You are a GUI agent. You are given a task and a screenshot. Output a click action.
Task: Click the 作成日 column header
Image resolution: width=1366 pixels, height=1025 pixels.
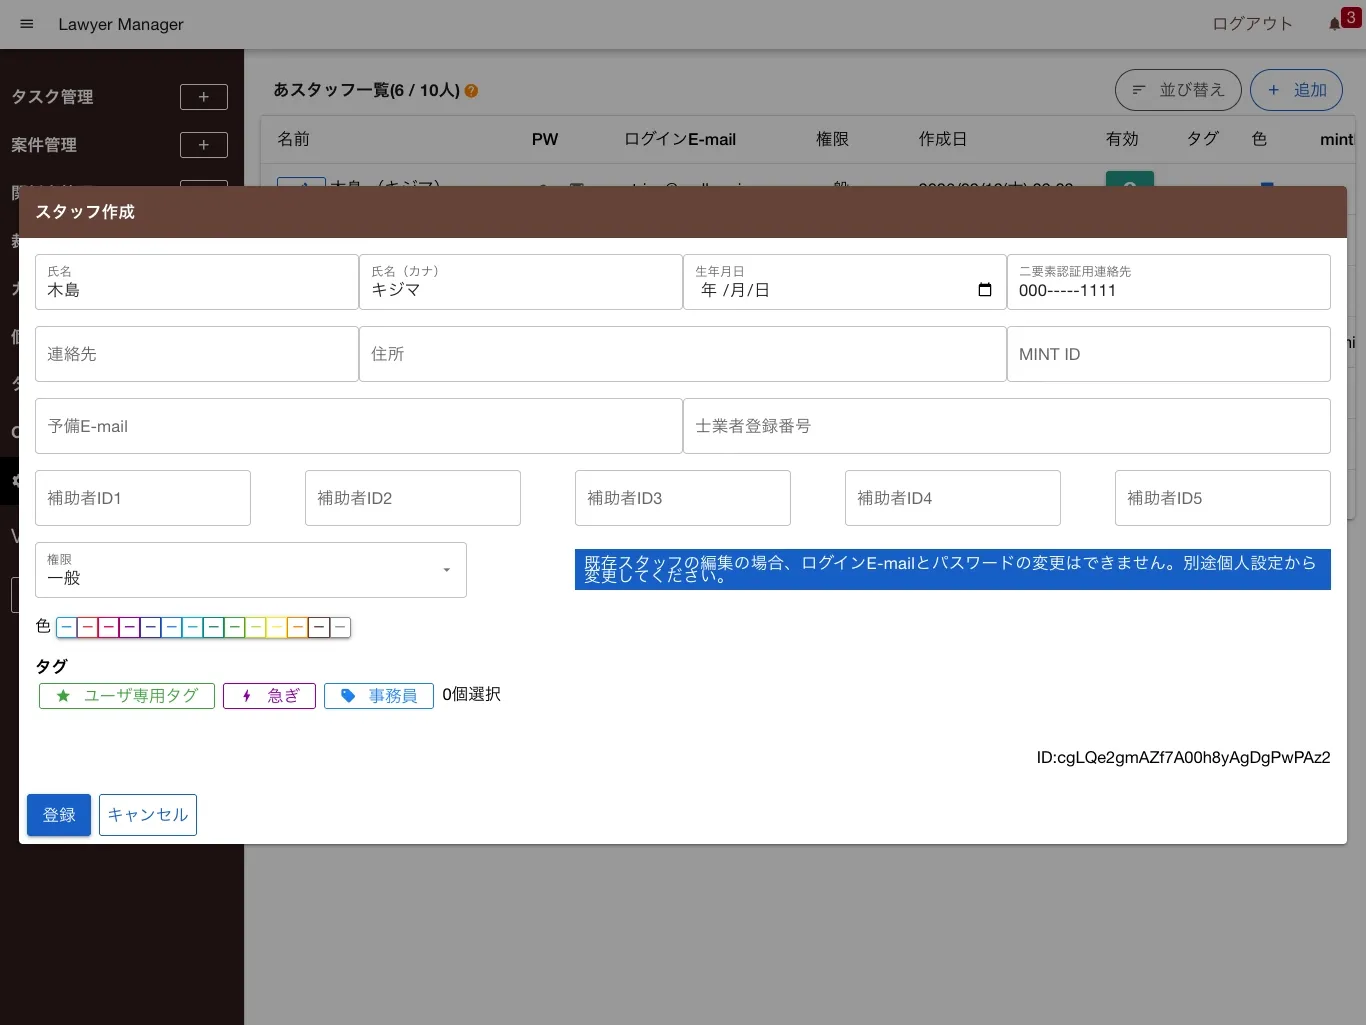(943, 139)
